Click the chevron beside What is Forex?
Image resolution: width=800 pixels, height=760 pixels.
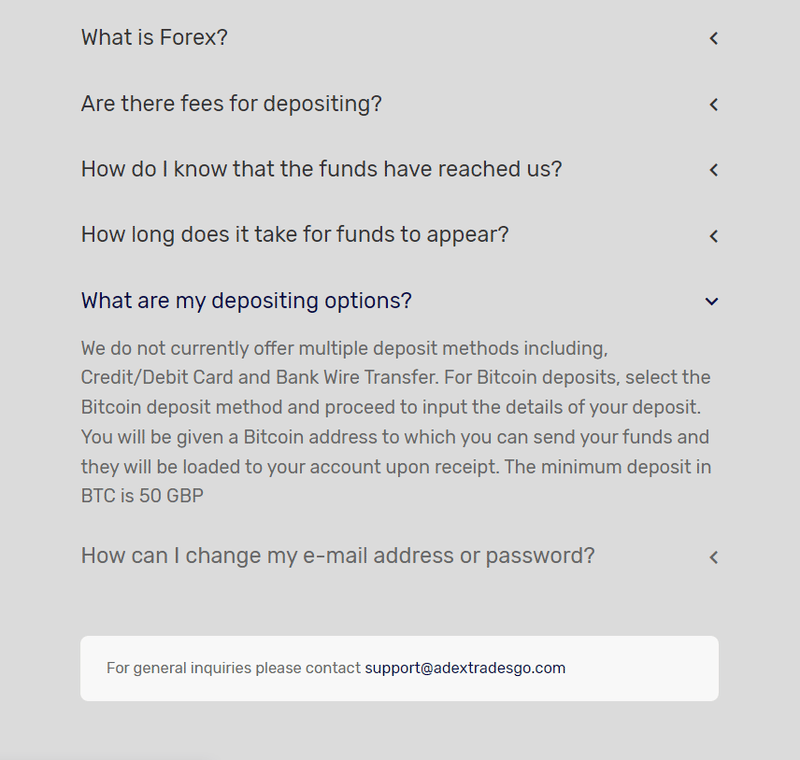pyautogui.click(x=713, y=38)
